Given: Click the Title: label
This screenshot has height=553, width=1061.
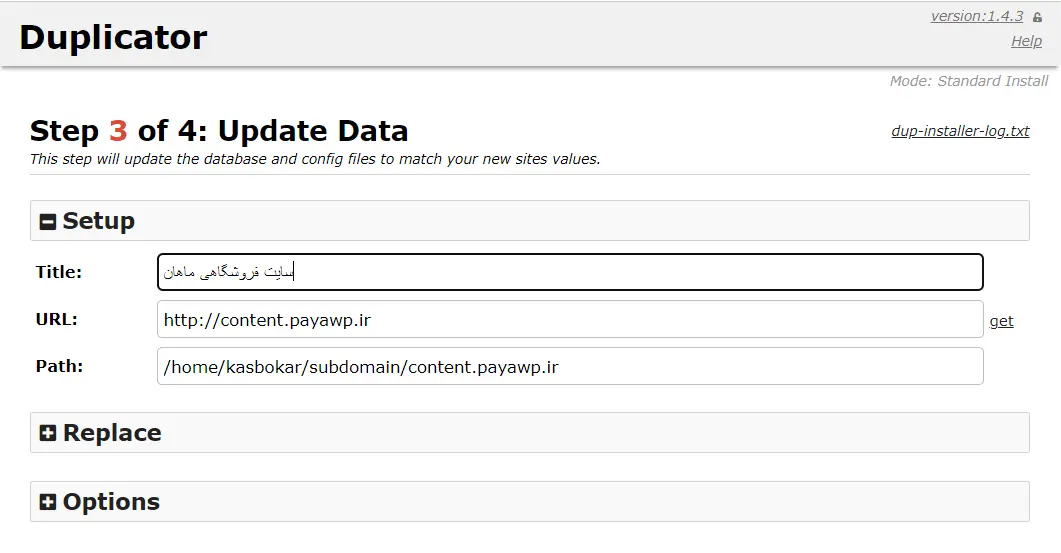Looking at the screenshot, I should click(x=59, y=272).
